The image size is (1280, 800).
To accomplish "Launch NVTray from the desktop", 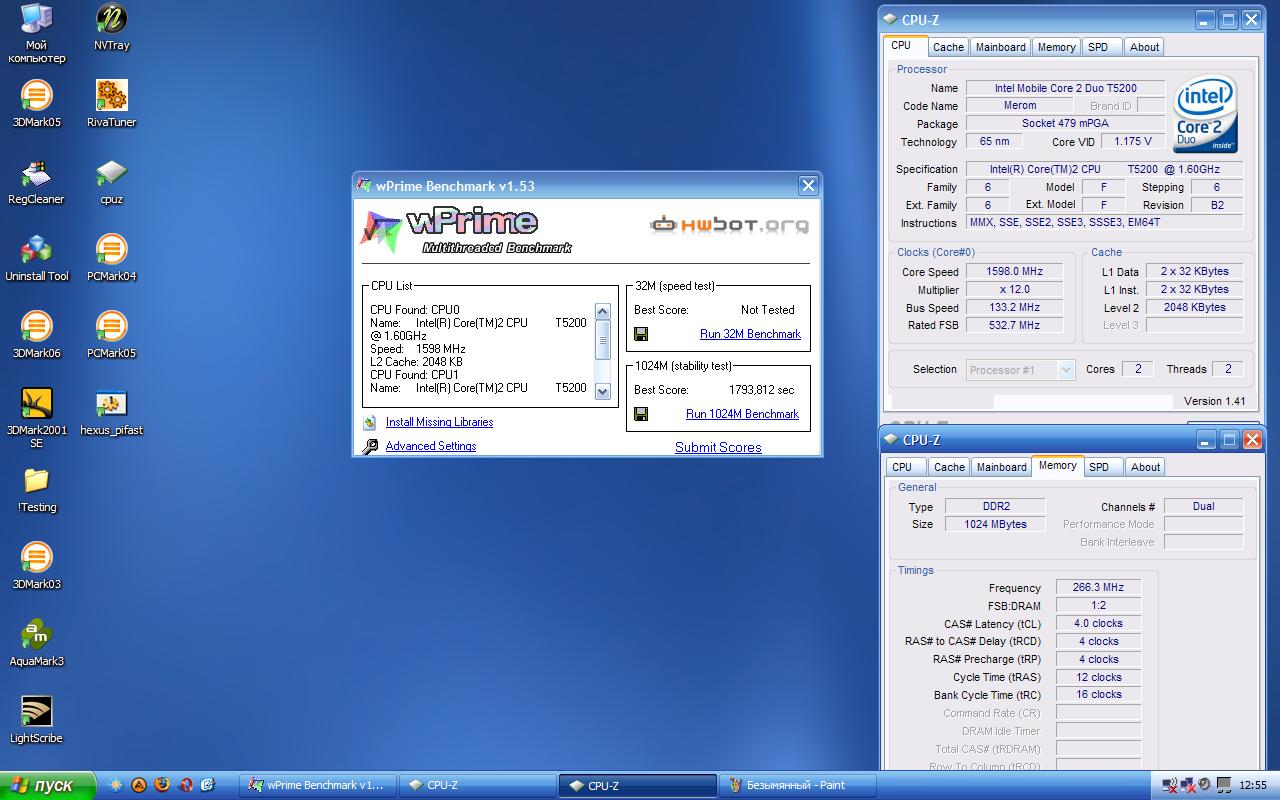I will click(111, 27).
